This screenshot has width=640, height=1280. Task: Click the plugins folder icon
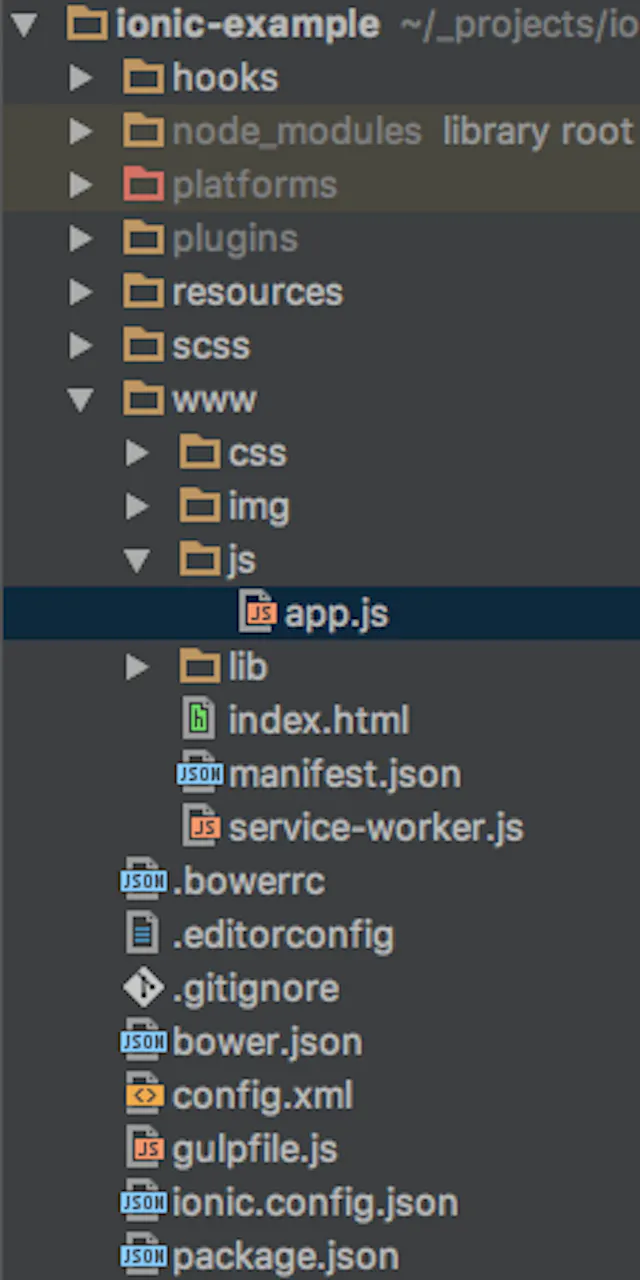click(x=144, y=237)
